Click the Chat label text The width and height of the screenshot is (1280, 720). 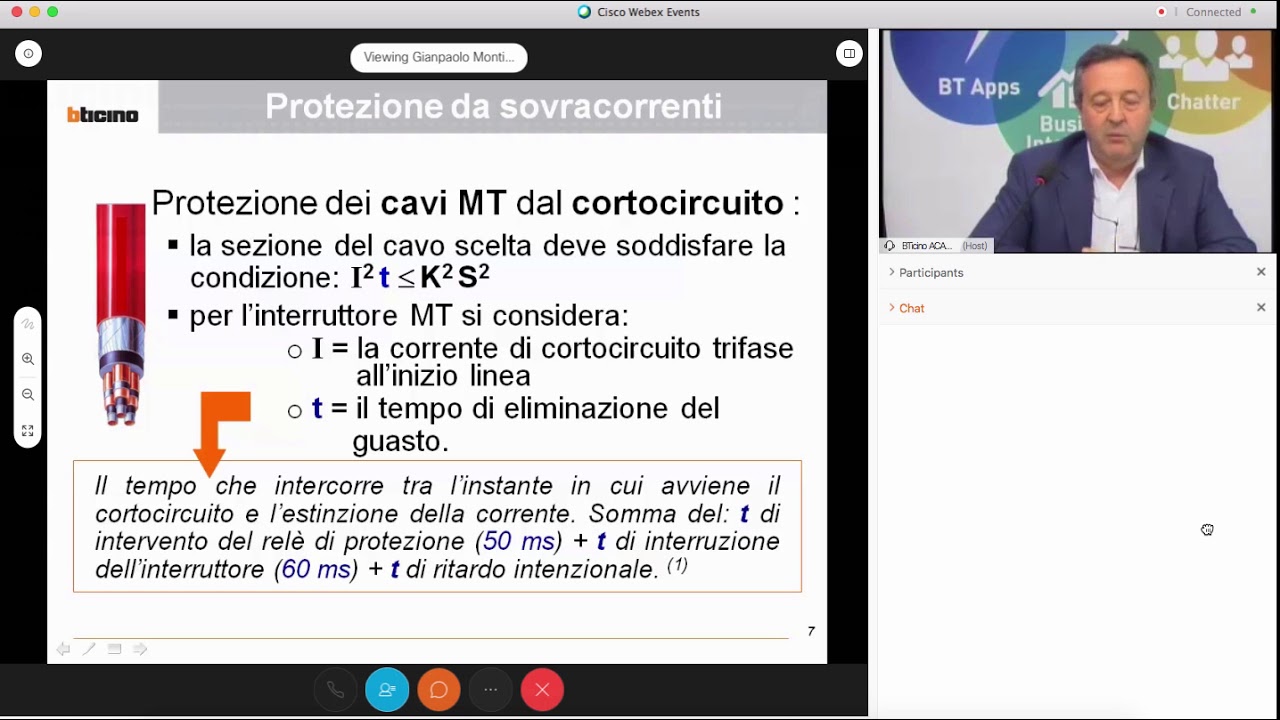coord(911,308)
